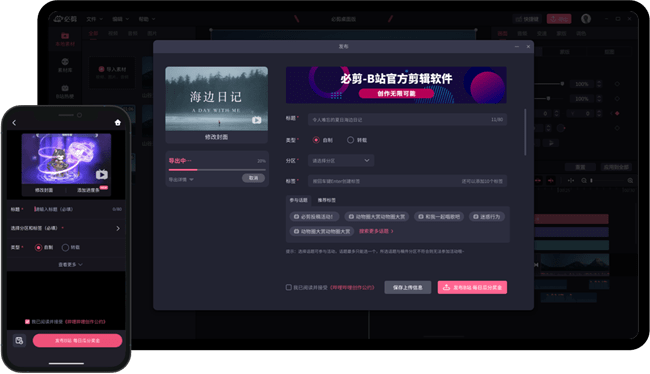Image resolution: width=650 pixels, height=374 pixels.
Task: Untick the agreement checkbox on the phone
Action: [x=27, y=322]
